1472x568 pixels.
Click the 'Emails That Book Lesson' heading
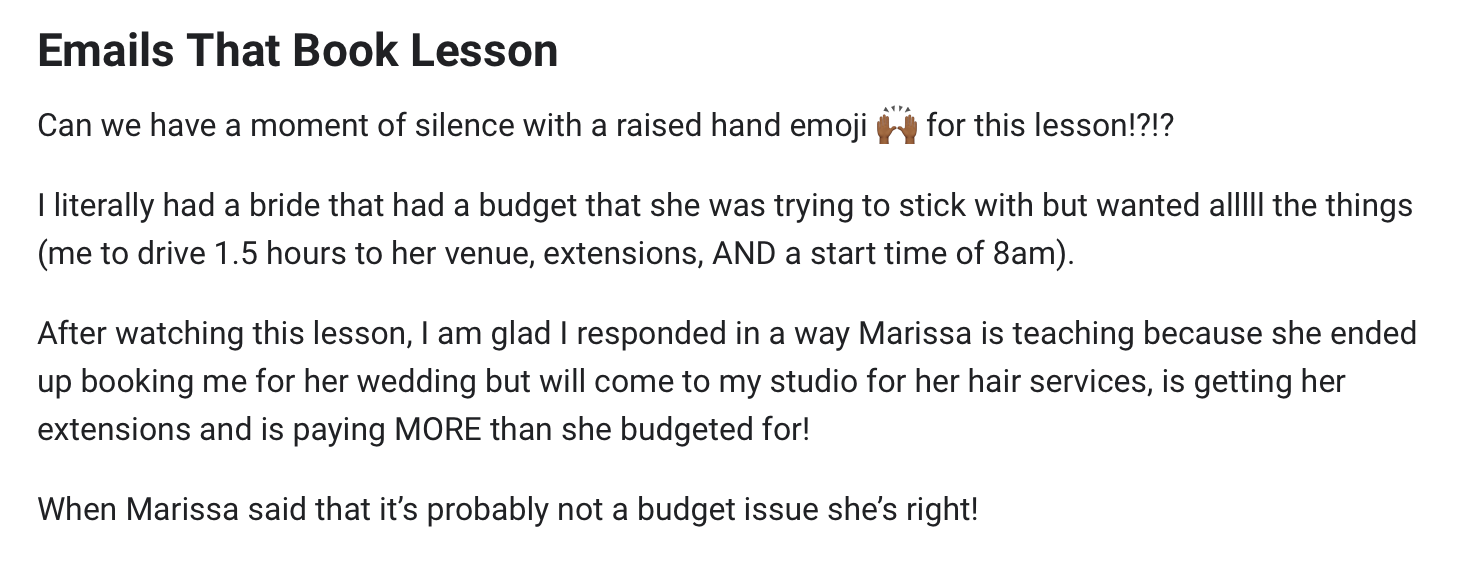298,51
